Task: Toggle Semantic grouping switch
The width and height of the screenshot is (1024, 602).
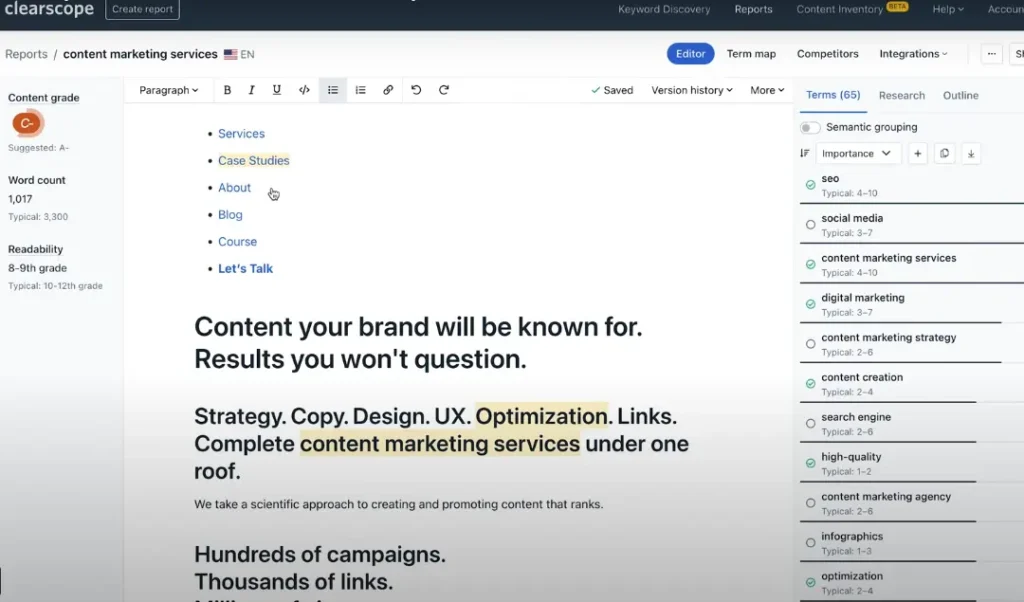Action: [810, 127]
